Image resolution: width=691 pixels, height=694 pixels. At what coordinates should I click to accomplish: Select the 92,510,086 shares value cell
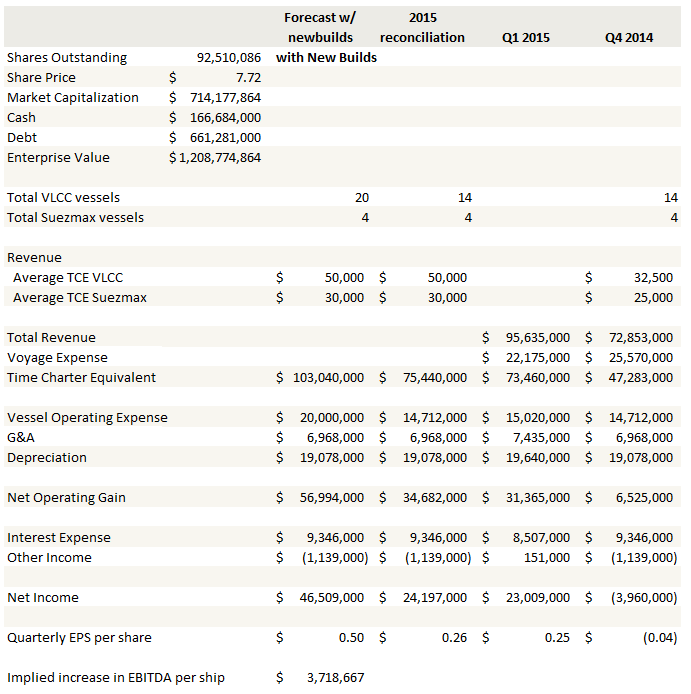coord(229,58)
